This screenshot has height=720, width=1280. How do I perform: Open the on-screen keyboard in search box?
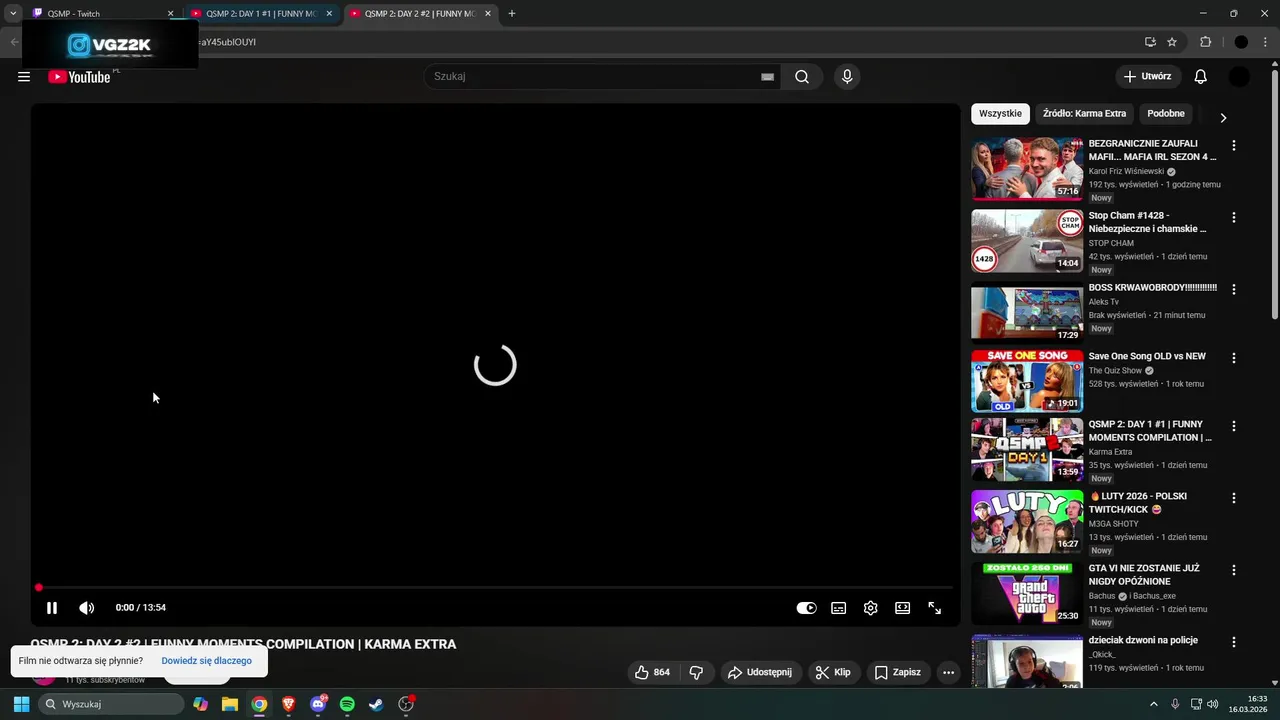click(x=767, y=77)
